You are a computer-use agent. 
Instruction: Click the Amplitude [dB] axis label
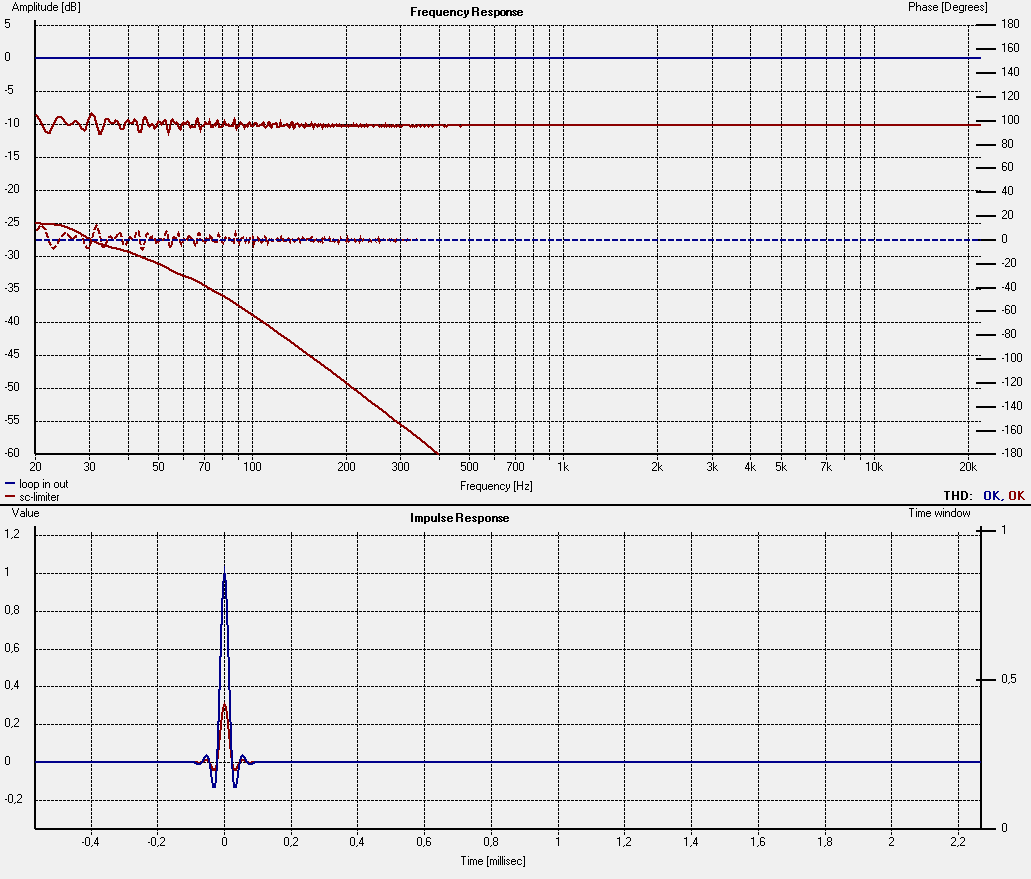click(44, 6)
